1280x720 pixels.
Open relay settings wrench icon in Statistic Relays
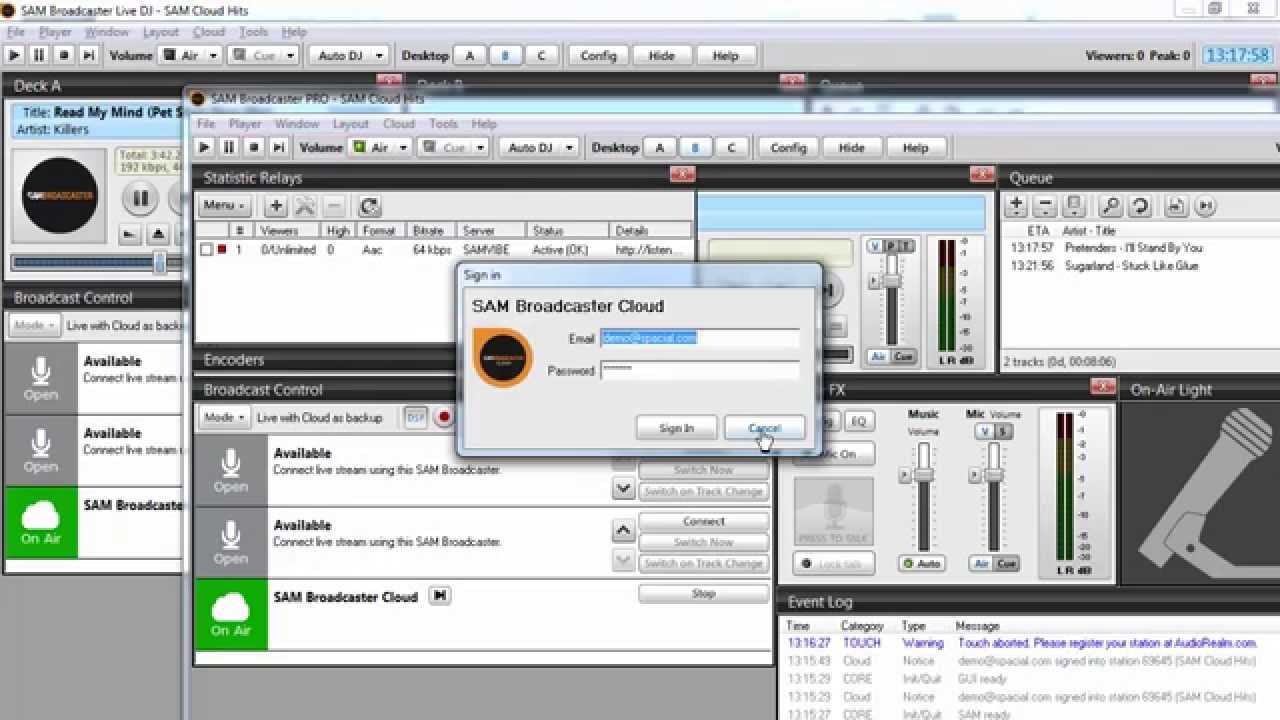(305, 206)
